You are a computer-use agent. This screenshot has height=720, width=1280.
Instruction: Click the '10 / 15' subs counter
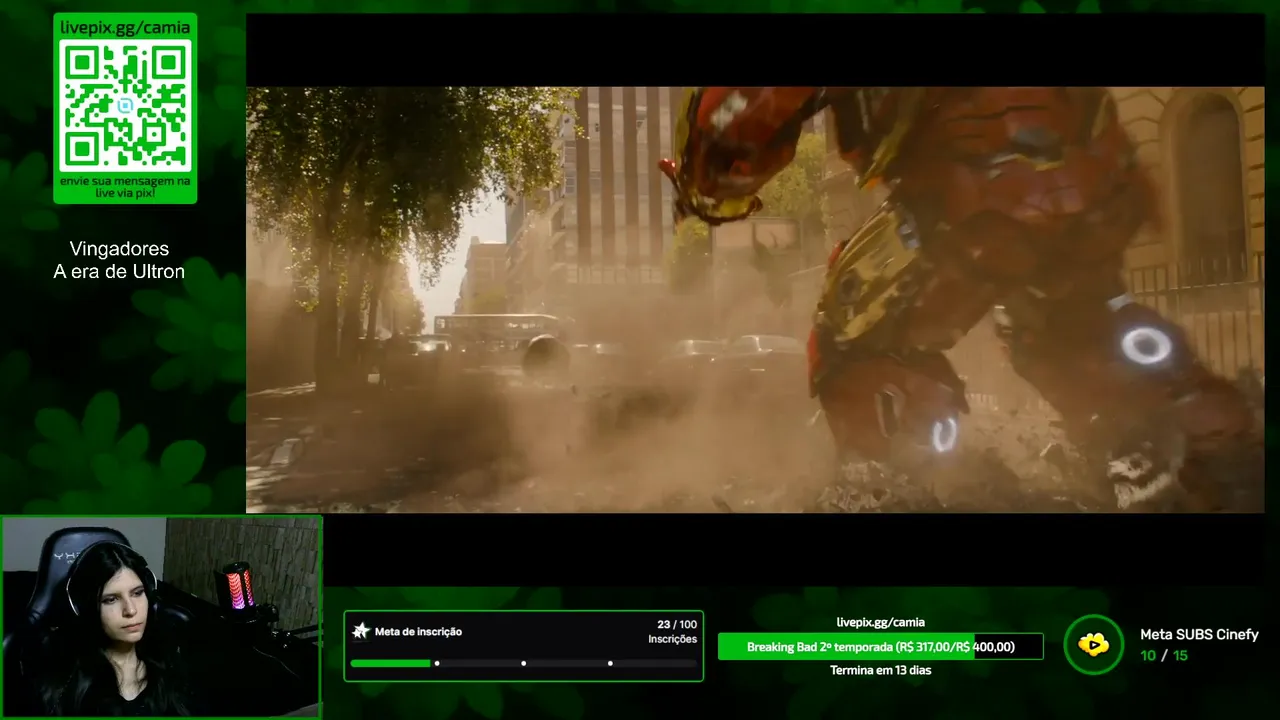[1164, 656]
